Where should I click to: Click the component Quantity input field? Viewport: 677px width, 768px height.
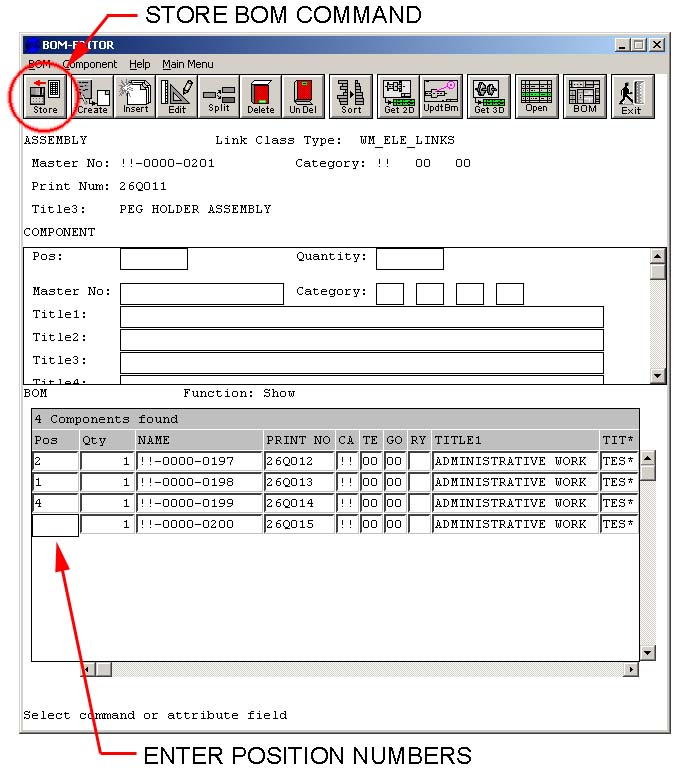pos(409,259)
